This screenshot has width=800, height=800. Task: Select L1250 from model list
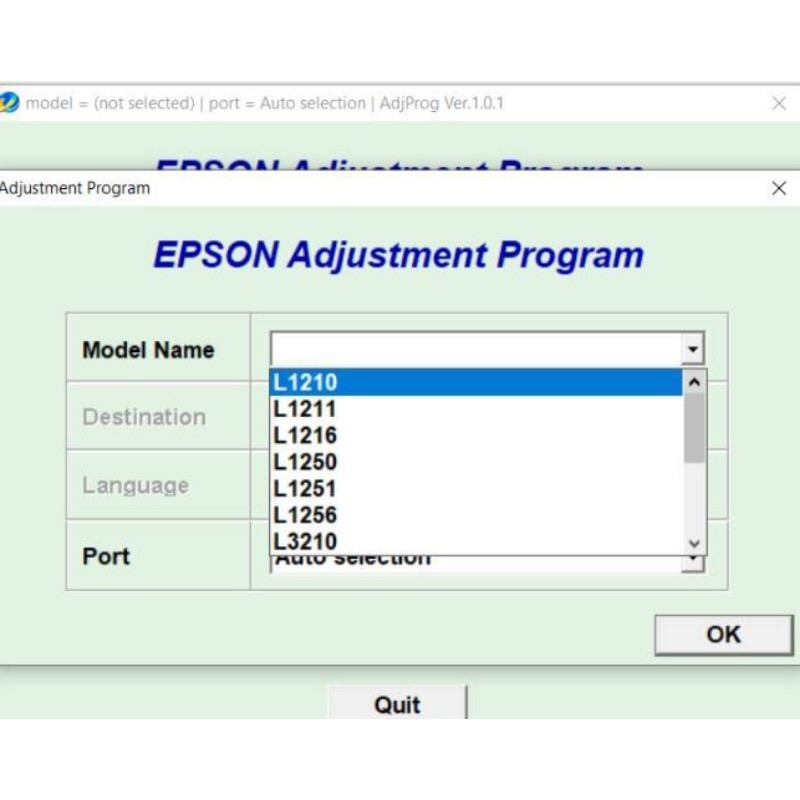point(476,462)
